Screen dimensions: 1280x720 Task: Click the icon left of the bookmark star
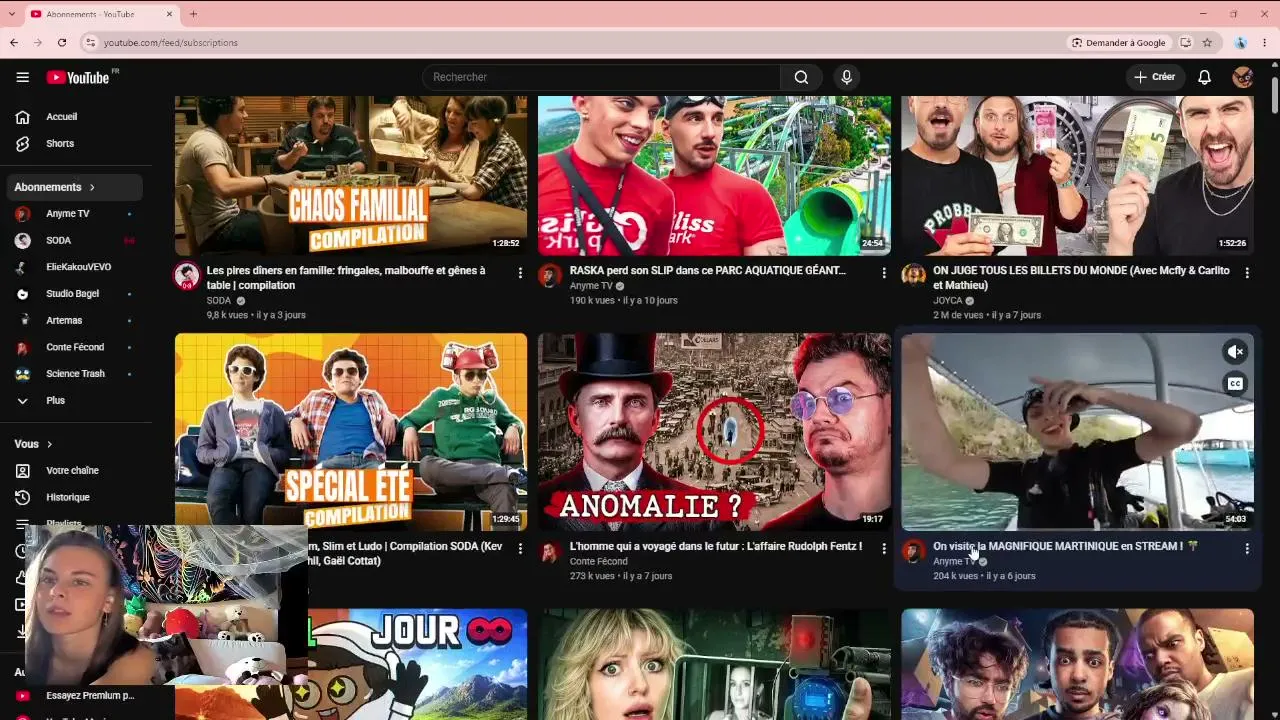[1185, 43]
